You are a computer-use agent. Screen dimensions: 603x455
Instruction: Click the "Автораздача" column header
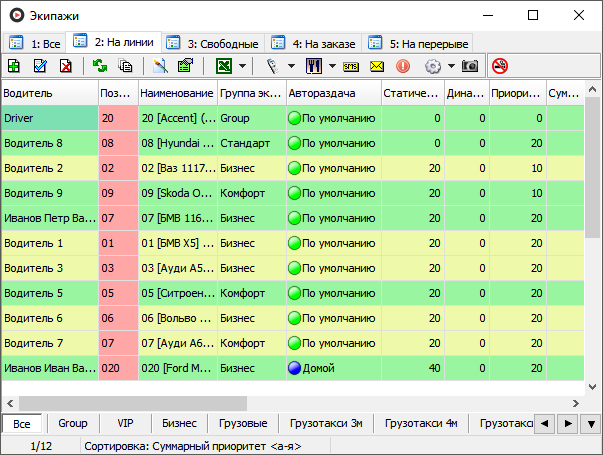(x=333, y=93)
